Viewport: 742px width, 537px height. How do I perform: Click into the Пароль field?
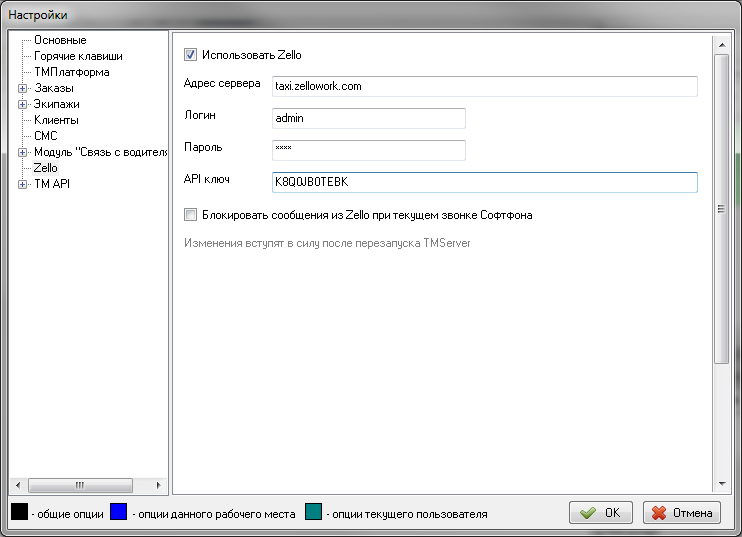(369, 150)
